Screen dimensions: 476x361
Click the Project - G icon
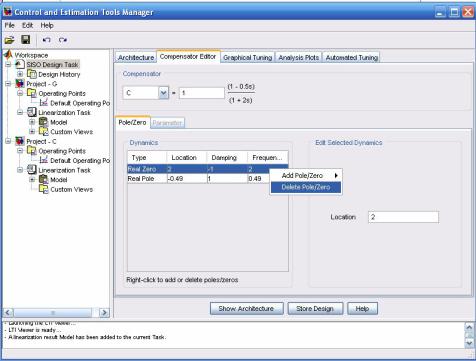[20, 84]
